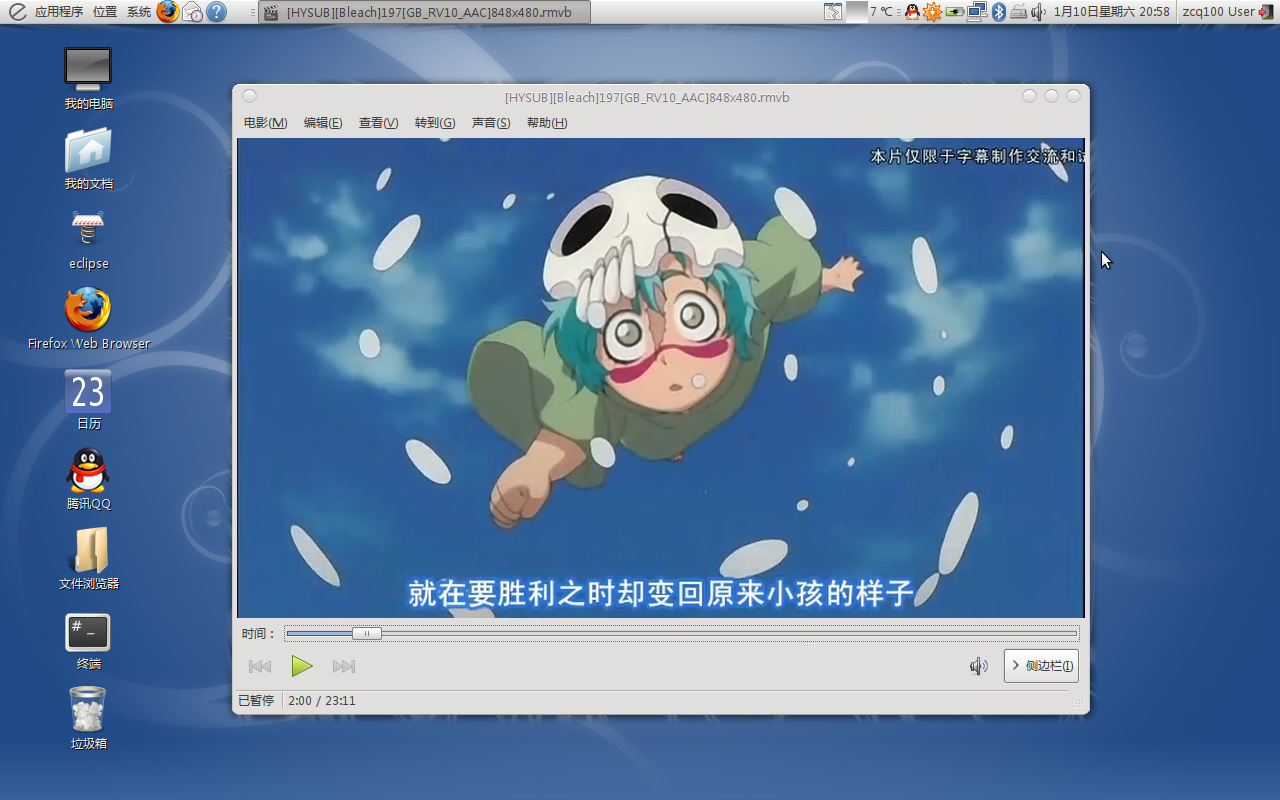Click the workspace switcher icon in panel
This screenshot has height=800, width=1280.
pos(833,12)
